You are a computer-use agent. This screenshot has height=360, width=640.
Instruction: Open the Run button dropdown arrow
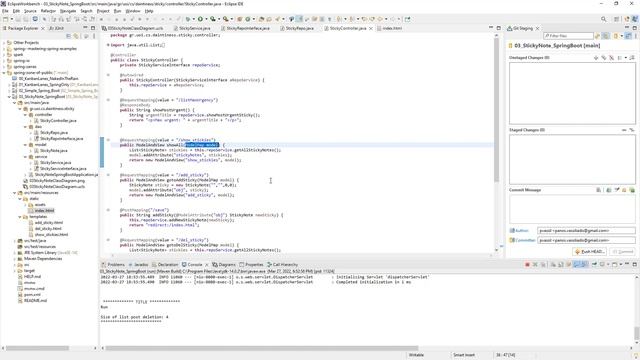(206, 19)
